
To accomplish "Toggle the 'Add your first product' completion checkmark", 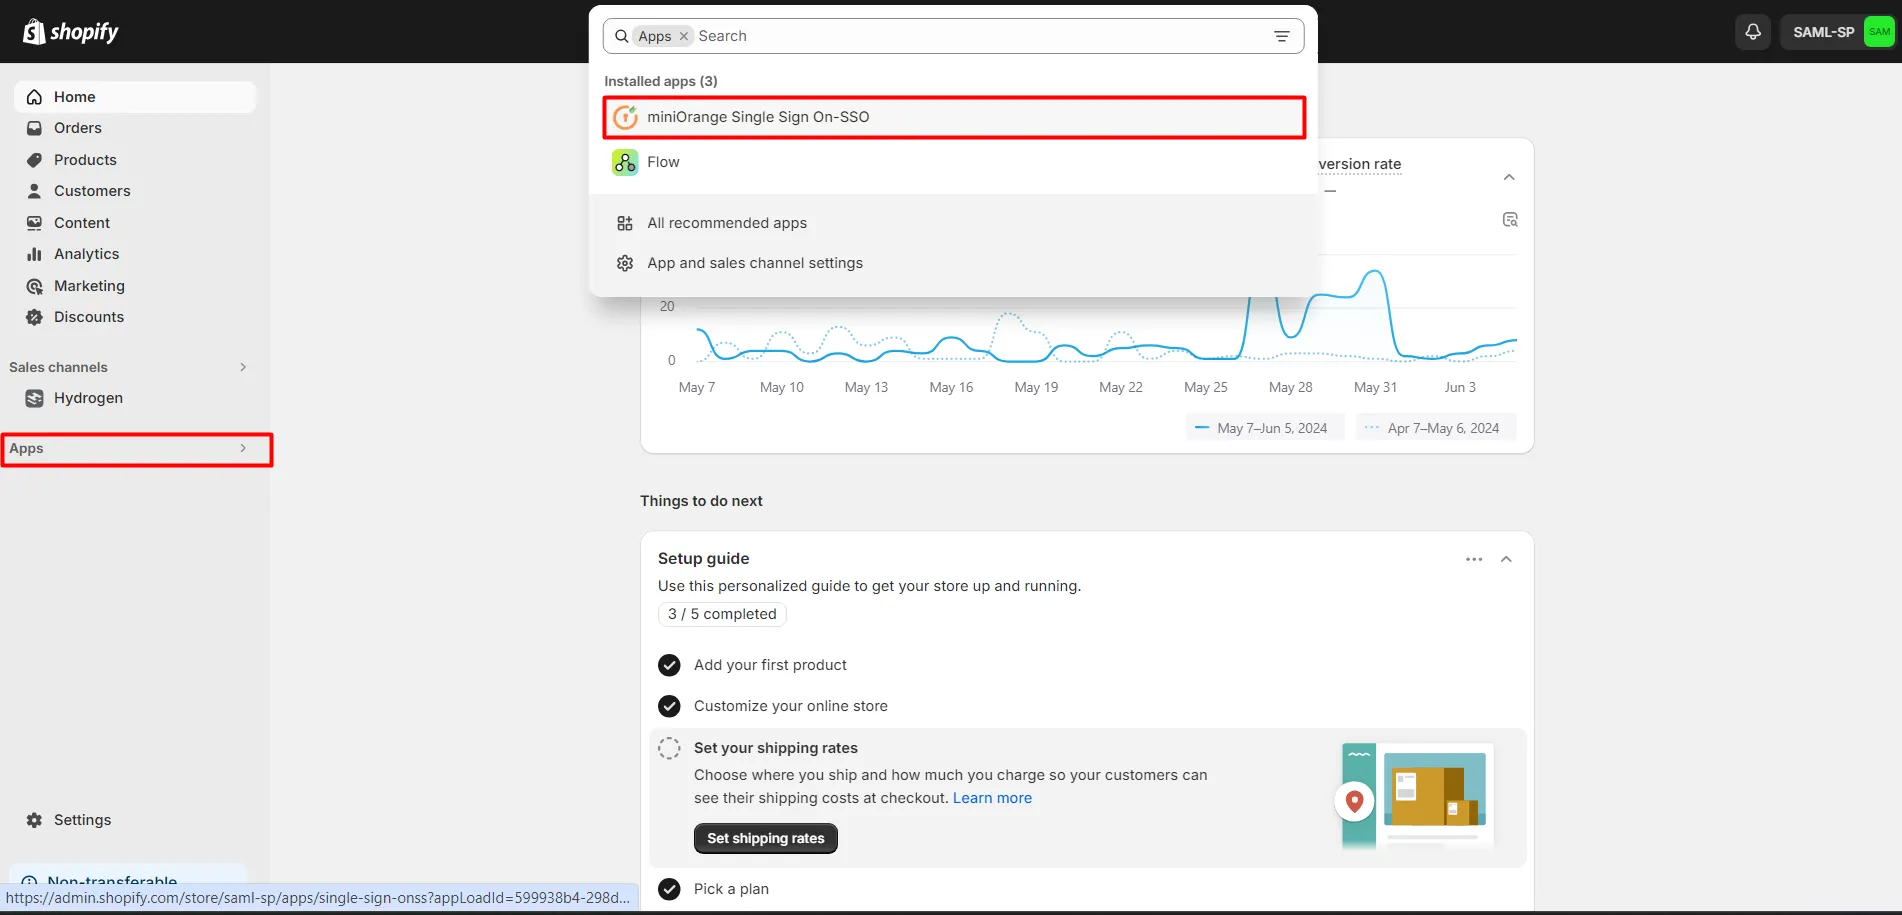I will click(669, 664).
